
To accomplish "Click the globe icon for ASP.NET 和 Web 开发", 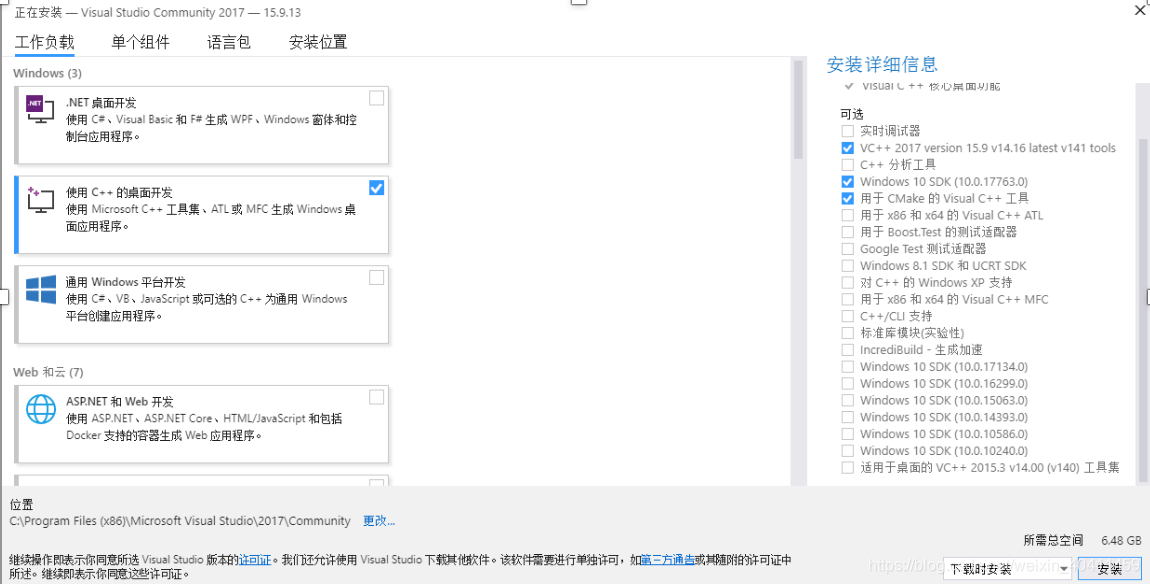I will point(41,409).
